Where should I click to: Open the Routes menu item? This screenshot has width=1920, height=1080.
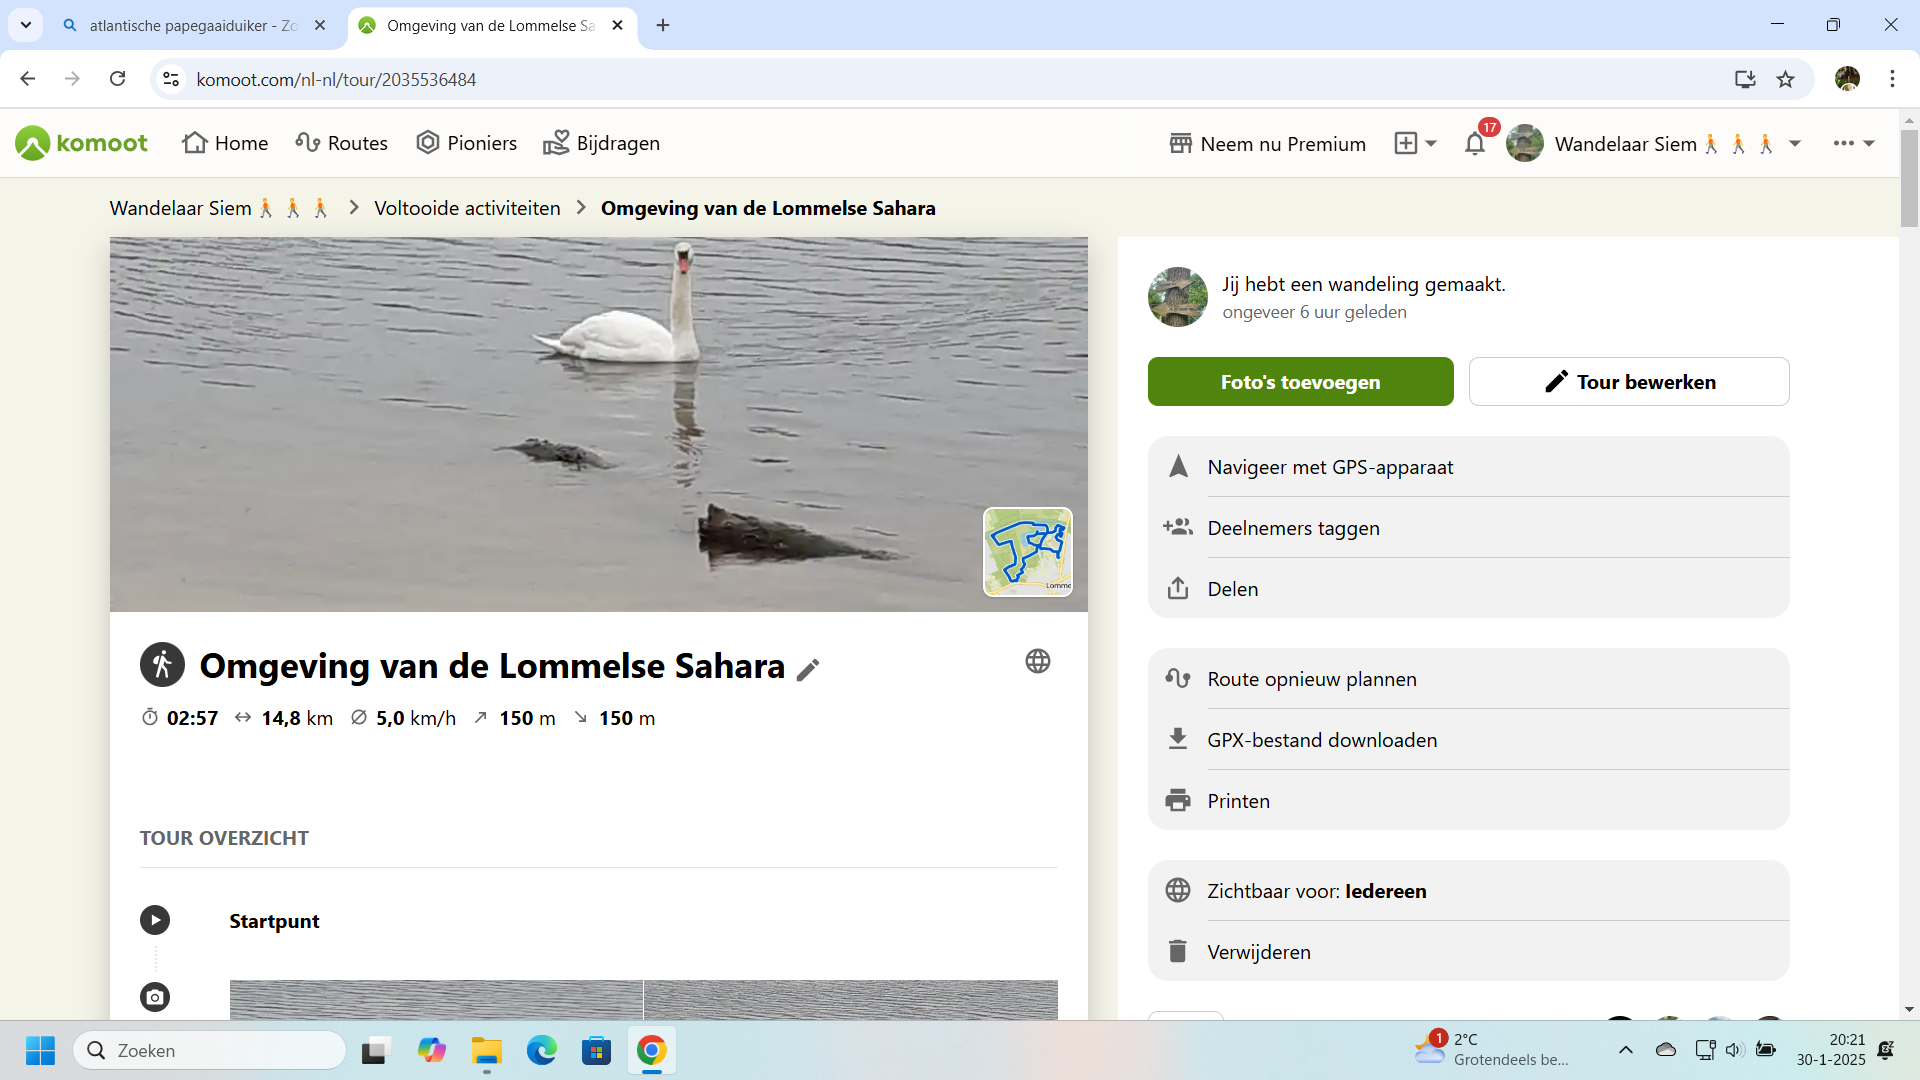(342, 143)
